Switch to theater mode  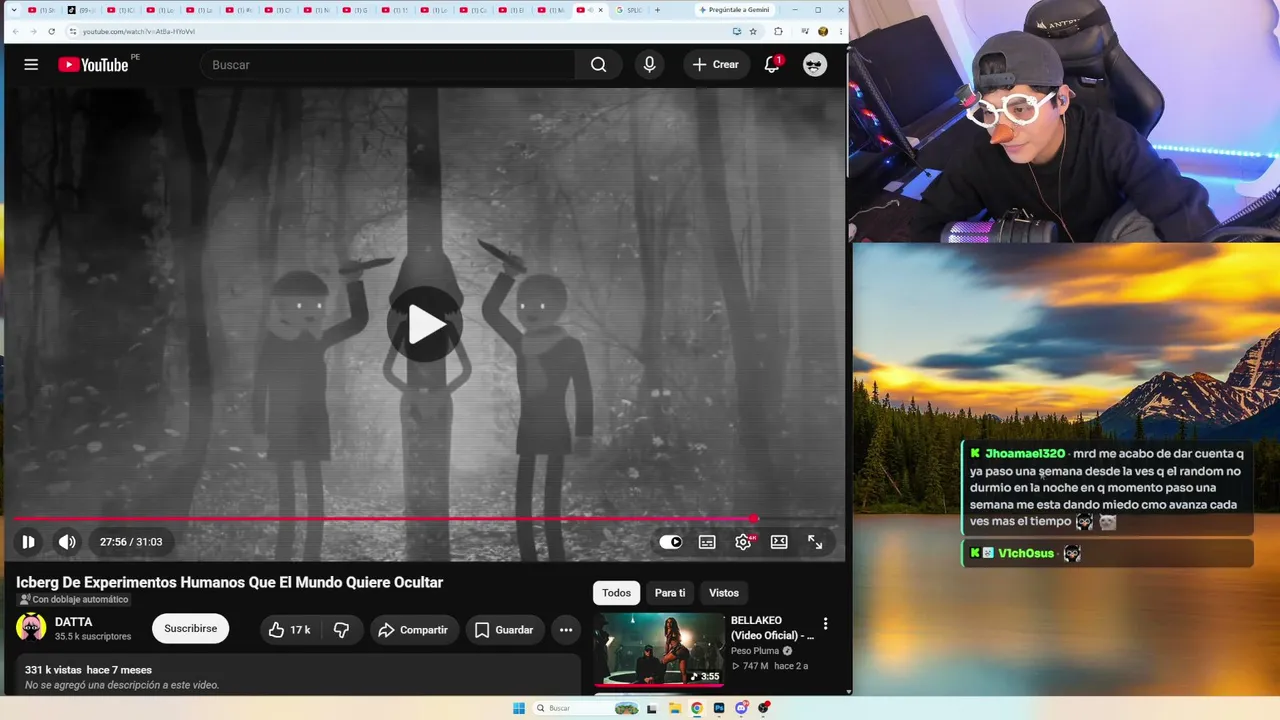(x=779, y=542)
